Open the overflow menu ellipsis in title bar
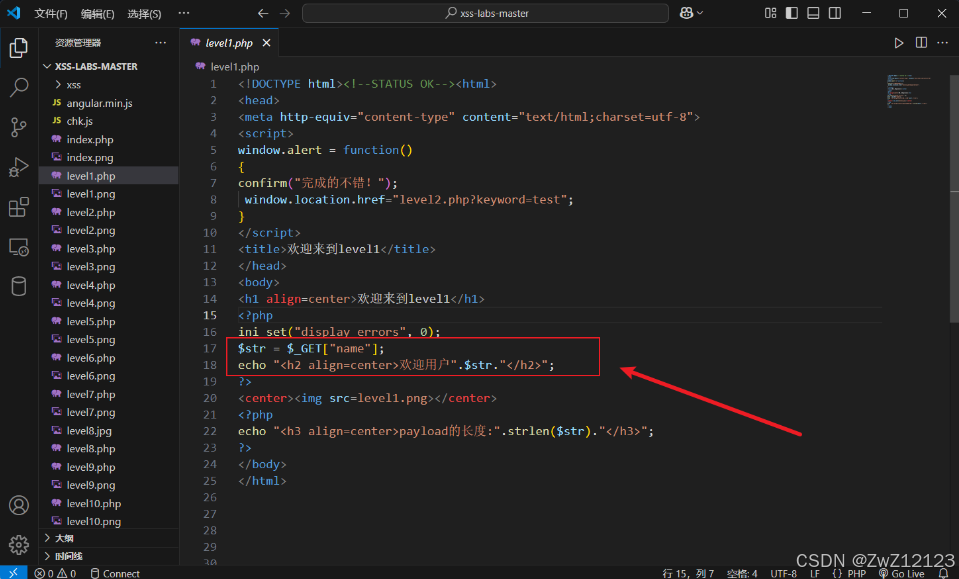The width and height of the screenshot is (959, 579). point(183,13)
